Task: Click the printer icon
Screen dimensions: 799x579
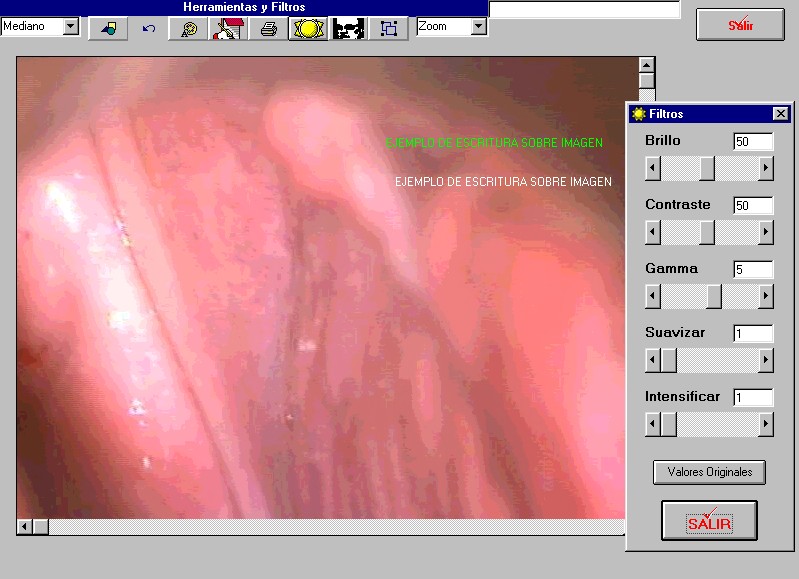Action: (268, 28)
